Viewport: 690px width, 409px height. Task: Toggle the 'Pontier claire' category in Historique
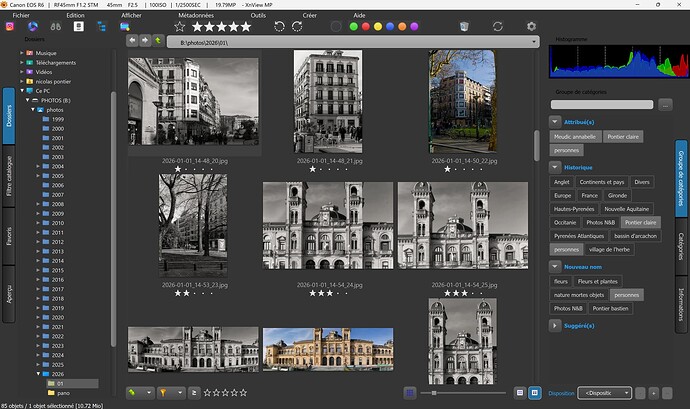point(639,222)
